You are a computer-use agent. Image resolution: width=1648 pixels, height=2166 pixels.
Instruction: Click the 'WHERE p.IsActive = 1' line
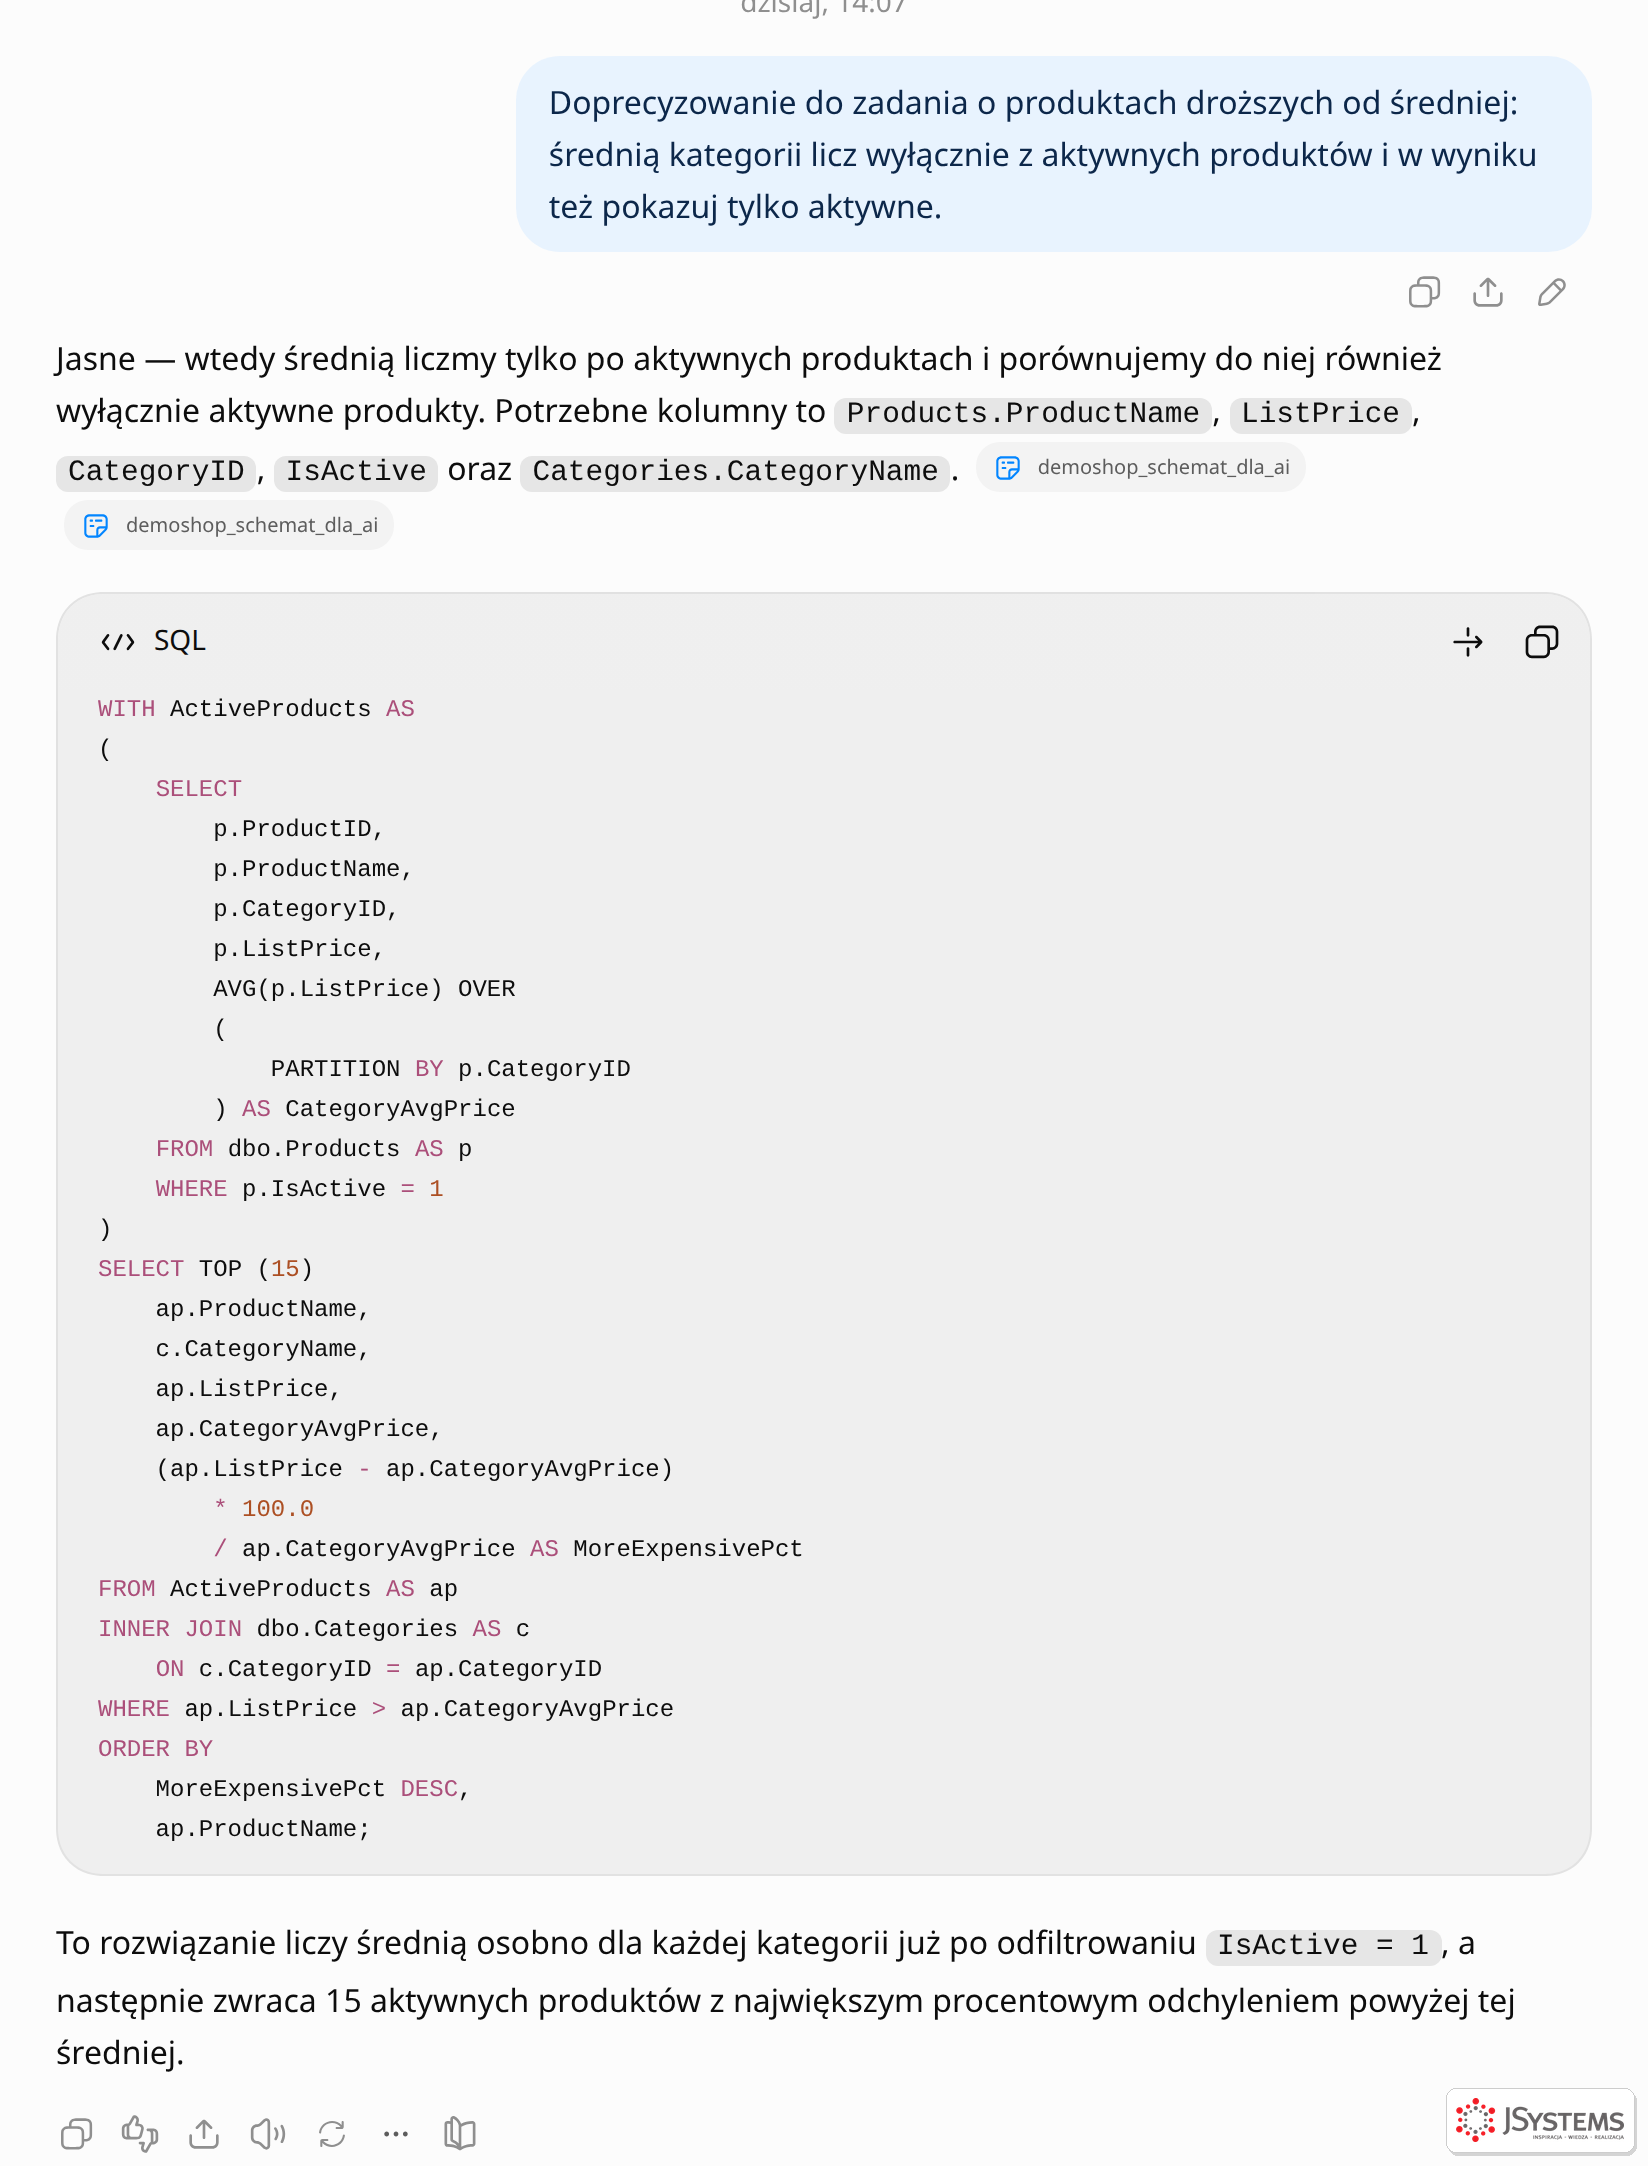pyautogui.click(x=299, y=1189)
